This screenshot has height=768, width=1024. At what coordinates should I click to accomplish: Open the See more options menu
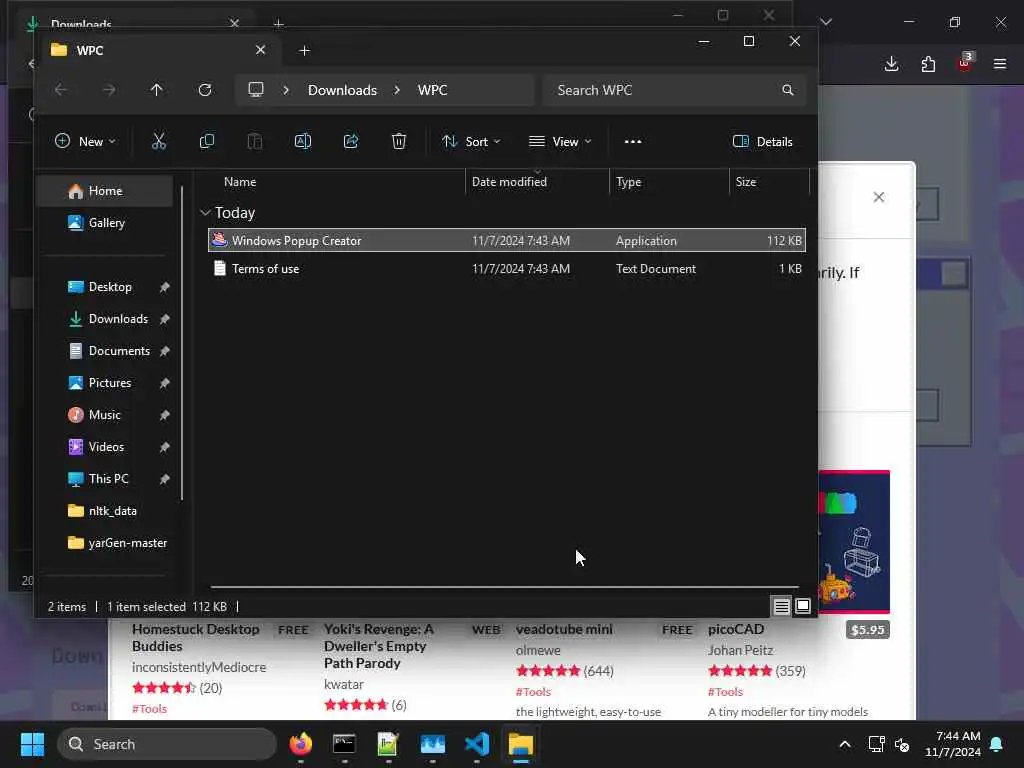pyautogui.click(x=632, y=141)
